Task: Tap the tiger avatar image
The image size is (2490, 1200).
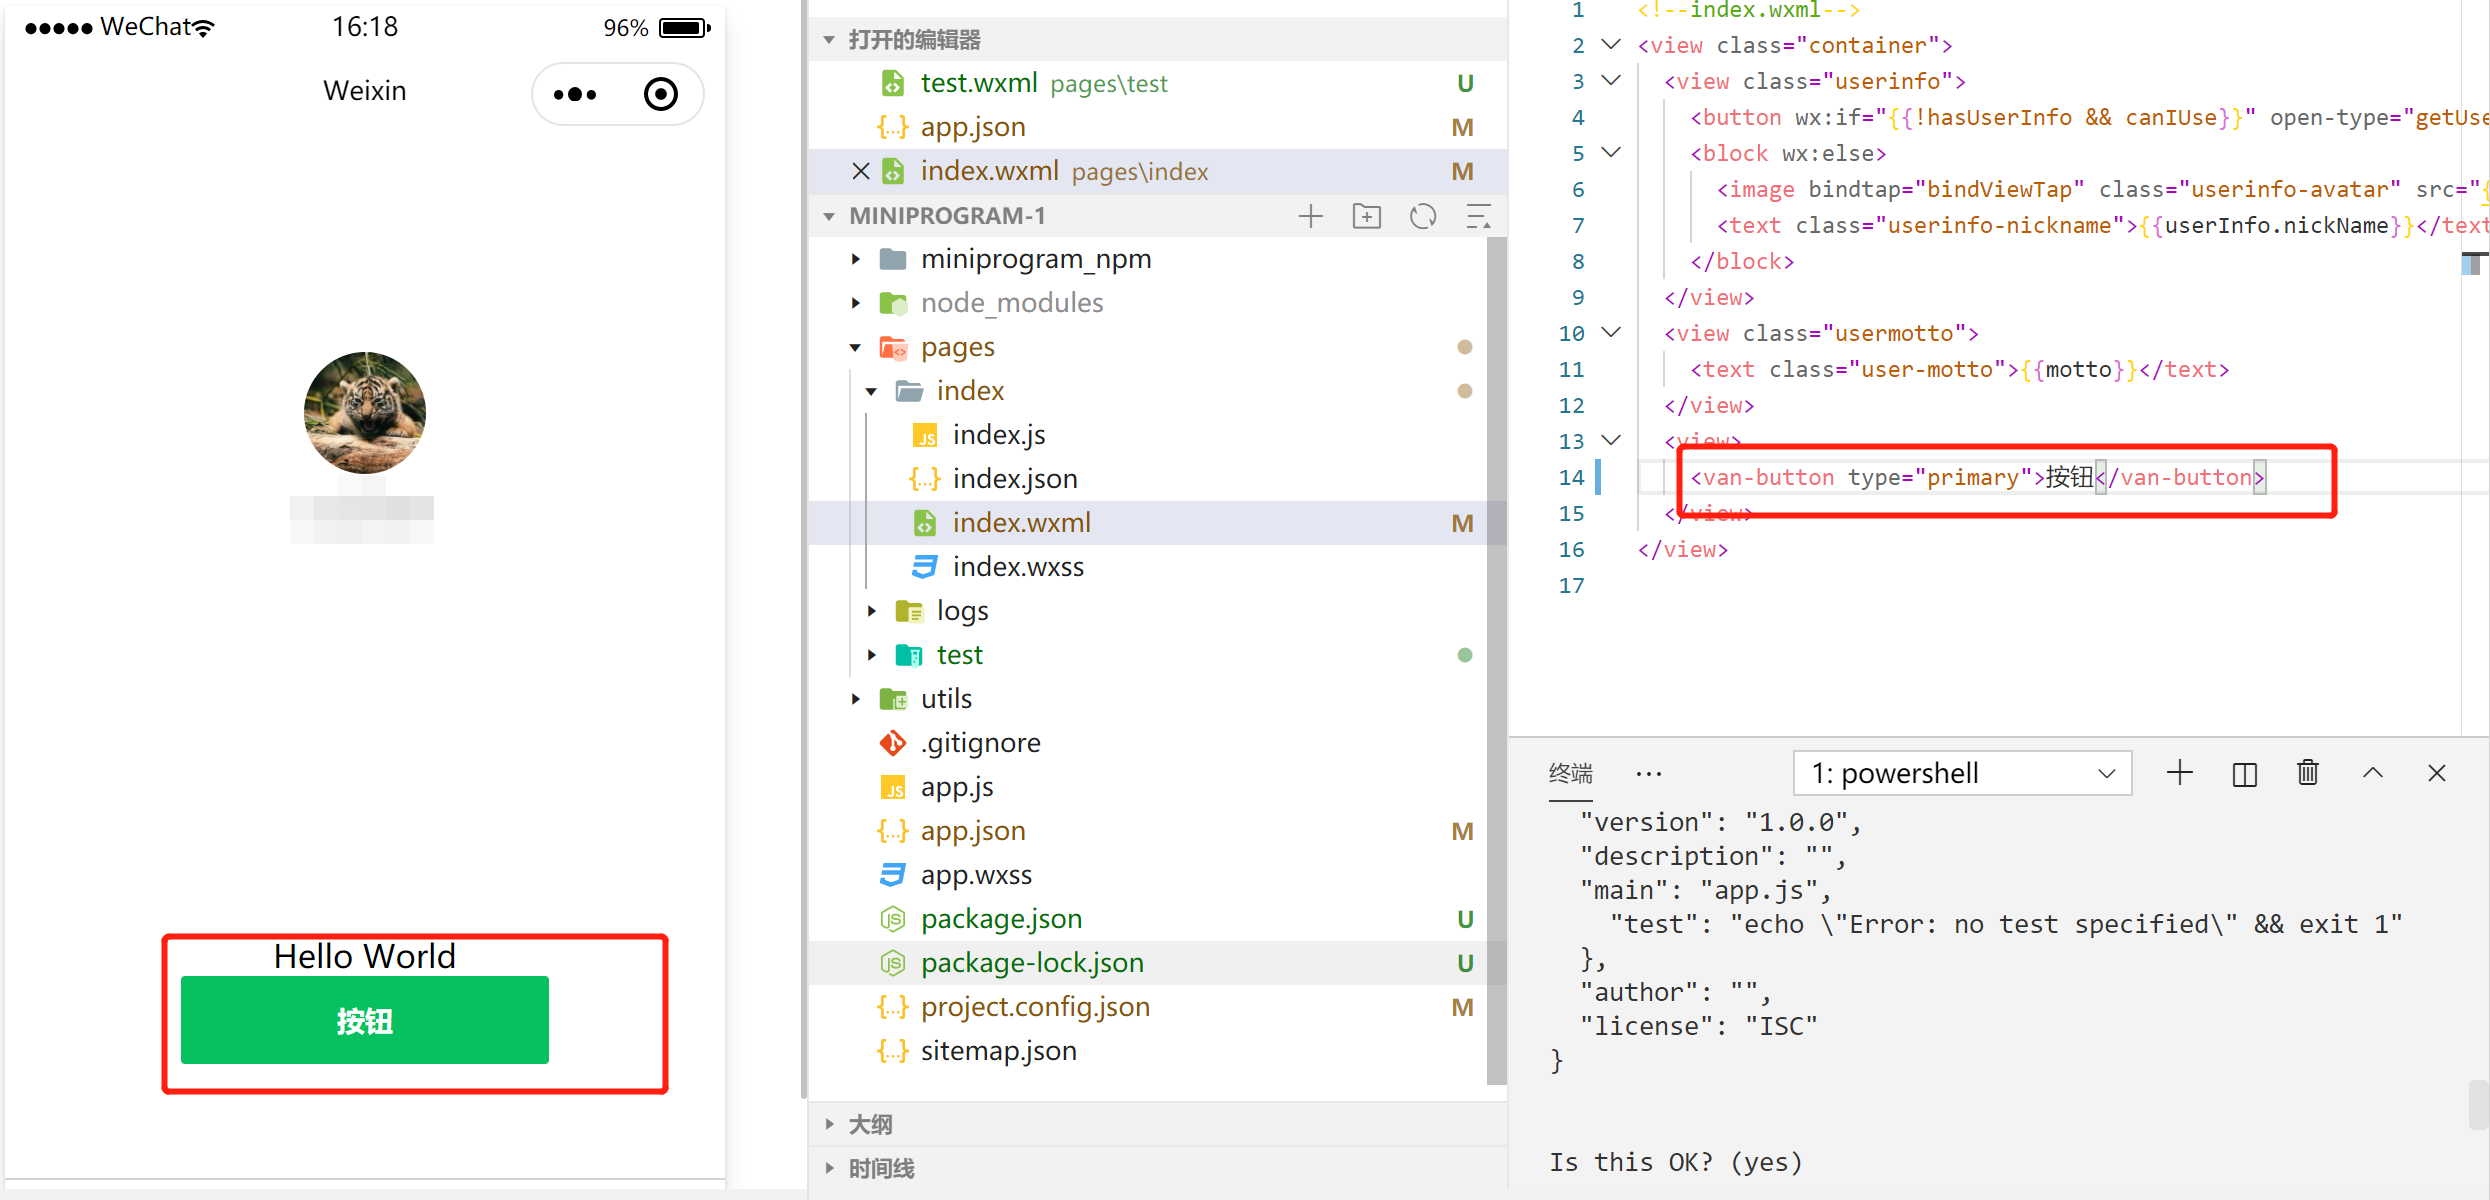Action: (365, 412)
